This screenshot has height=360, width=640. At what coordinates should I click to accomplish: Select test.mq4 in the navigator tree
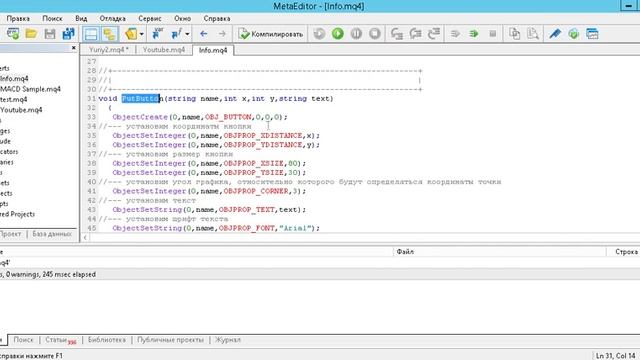click(x=13, y=99)
